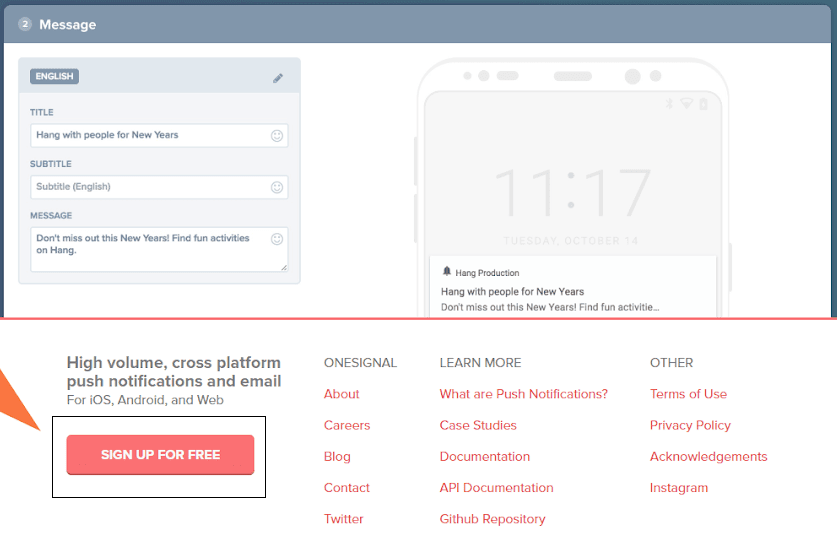Click the Message text area

pyautogui.click(x=159, y=249)
